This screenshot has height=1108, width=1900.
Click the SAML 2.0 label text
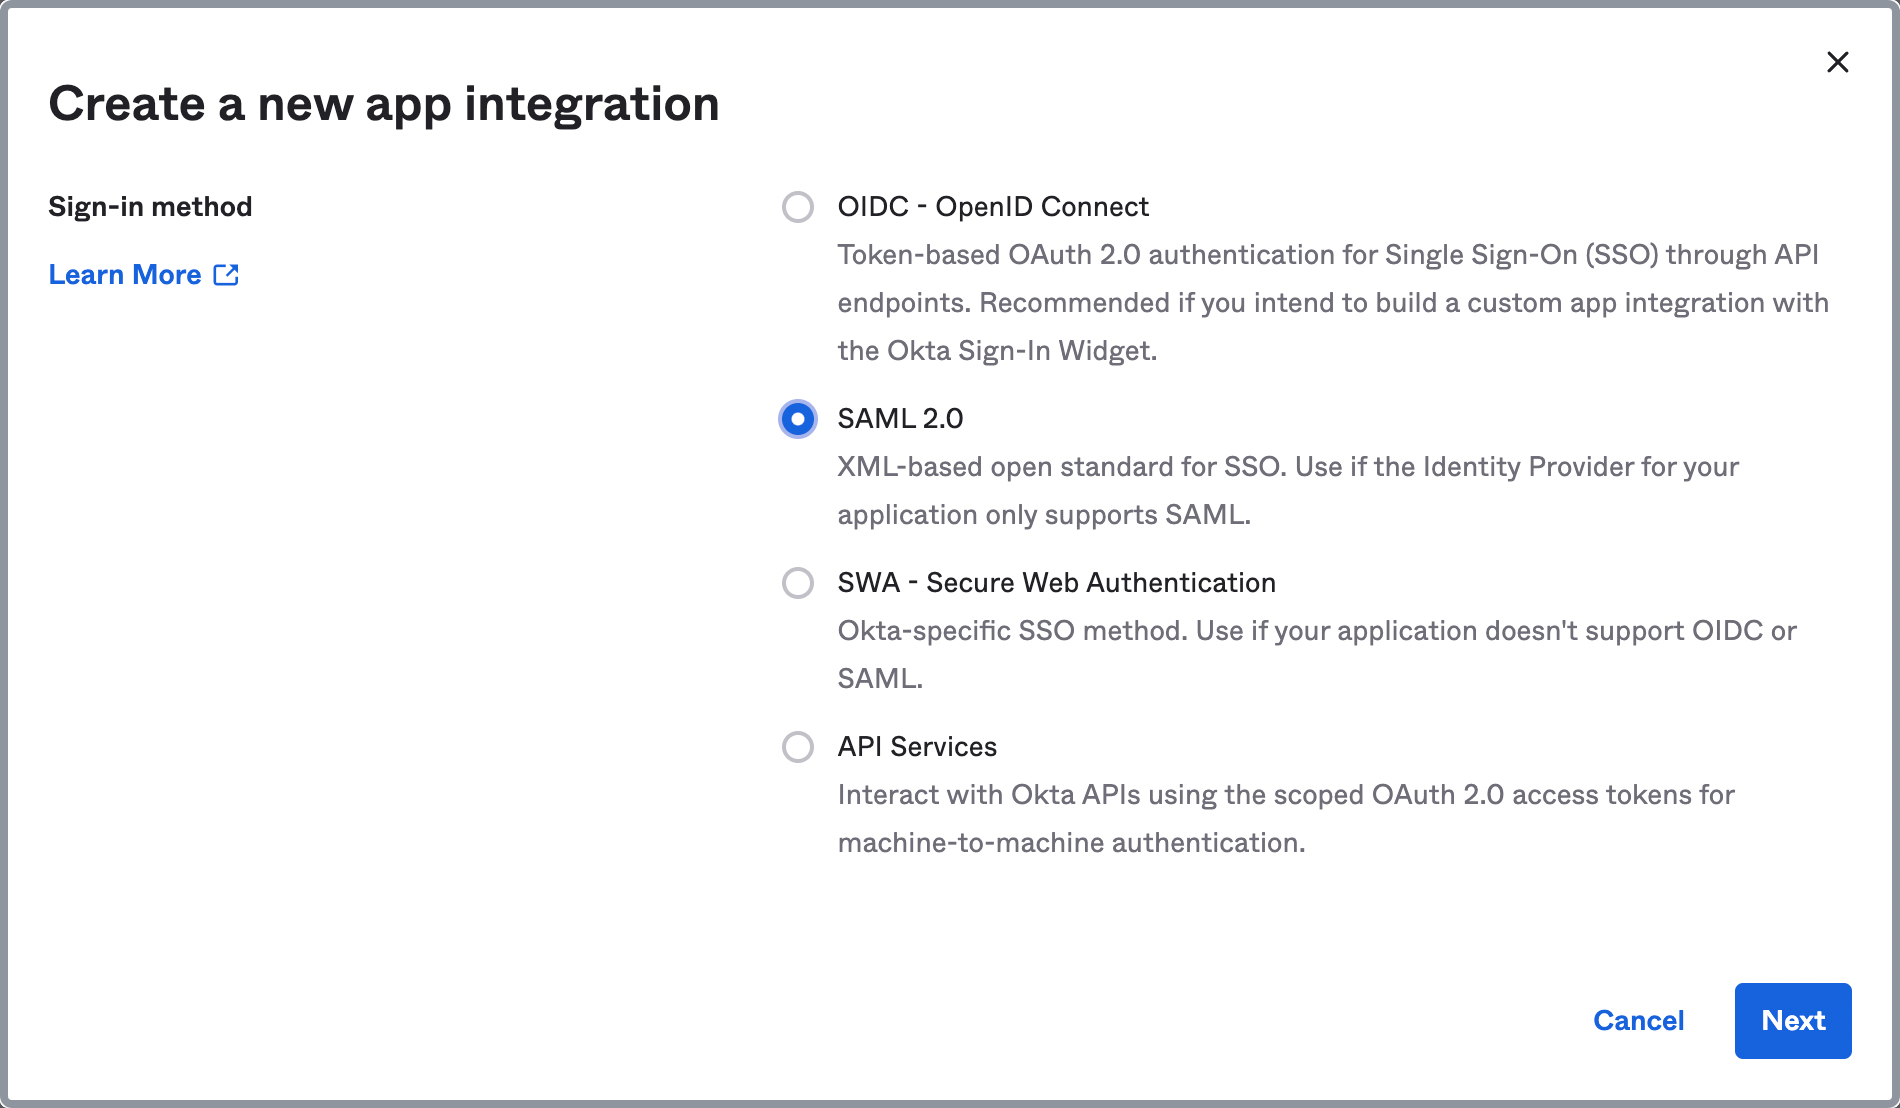(x=899, y=419)
